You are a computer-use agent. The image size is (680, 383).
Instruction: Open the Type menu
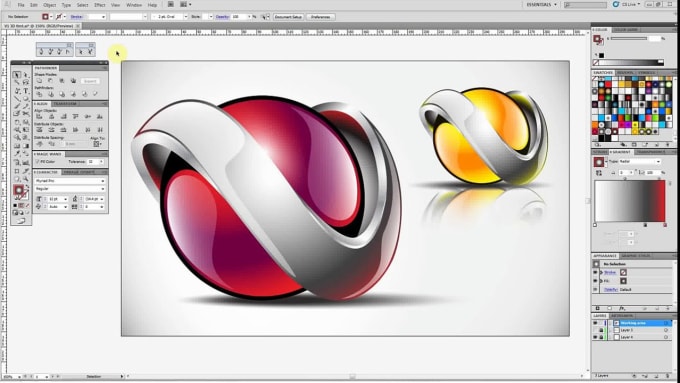coord(66,5)
